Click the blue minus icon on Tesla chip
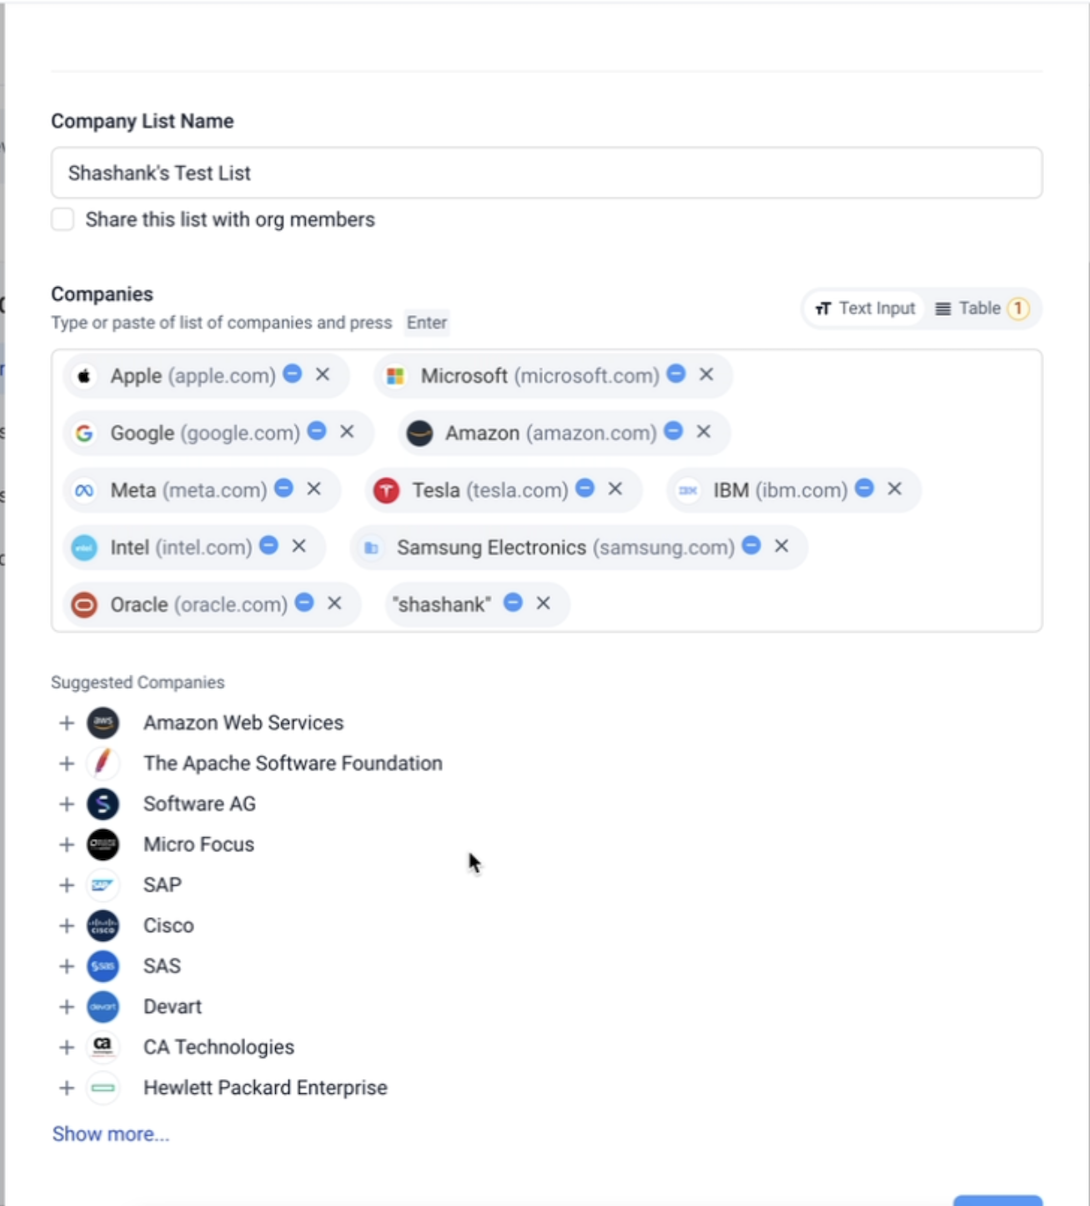 586,488
